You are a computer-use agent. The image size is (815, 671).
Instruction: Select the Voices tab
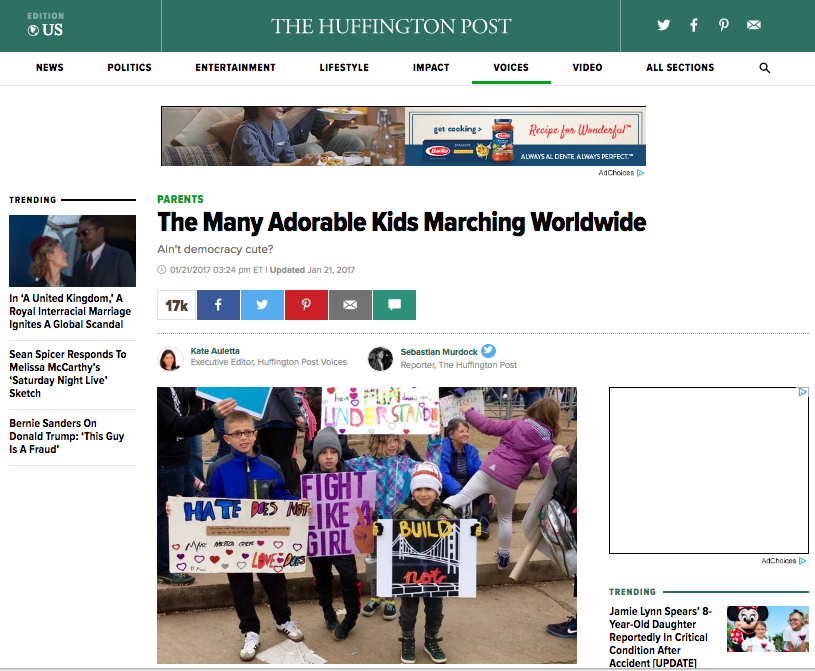pyautogui.click(x=511, y=68)
